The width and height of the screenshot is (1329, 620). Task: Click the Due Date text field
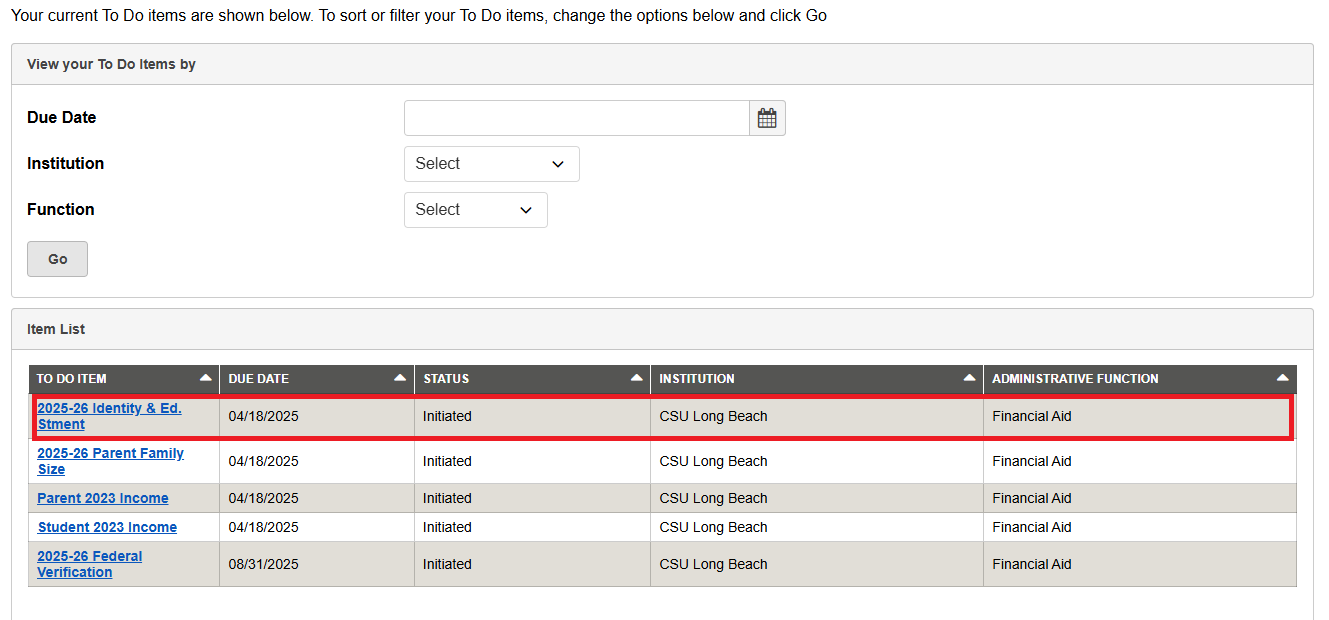[576, 118]
